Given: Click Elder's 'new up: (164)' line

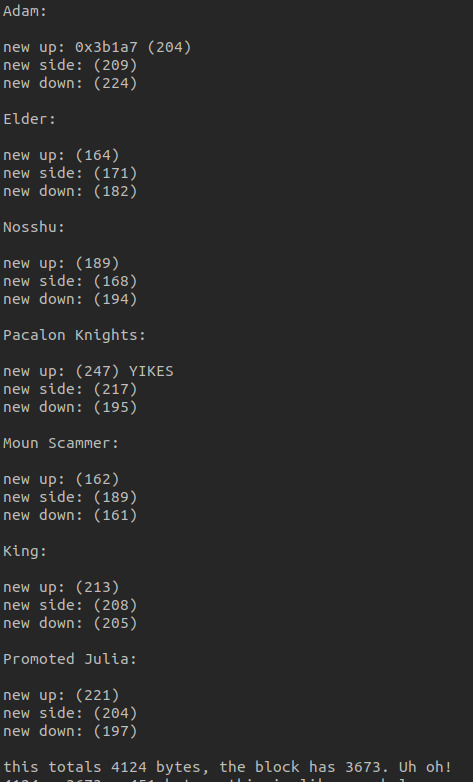Looking at the screenshot, I should point(61,155).
